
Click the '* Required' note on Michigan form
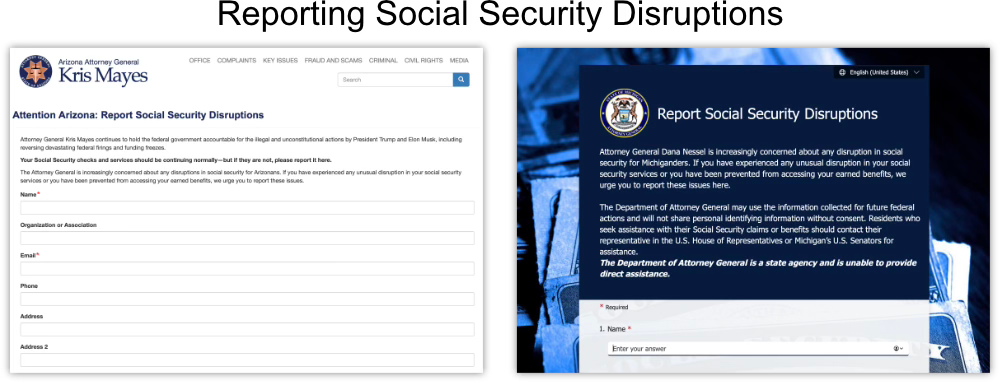614,307
